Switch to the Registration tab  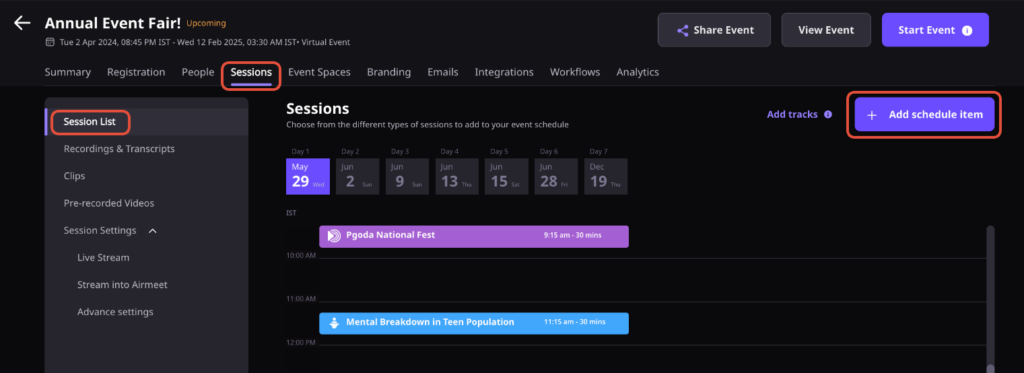pyautogui.click(x=136, y=72)
